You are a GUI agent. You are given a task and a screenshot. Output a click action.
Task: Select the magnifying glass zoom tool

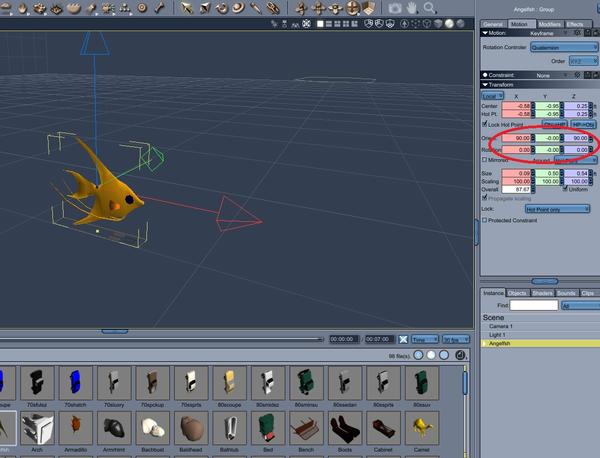pyautogui.click(x=430, y=8)
